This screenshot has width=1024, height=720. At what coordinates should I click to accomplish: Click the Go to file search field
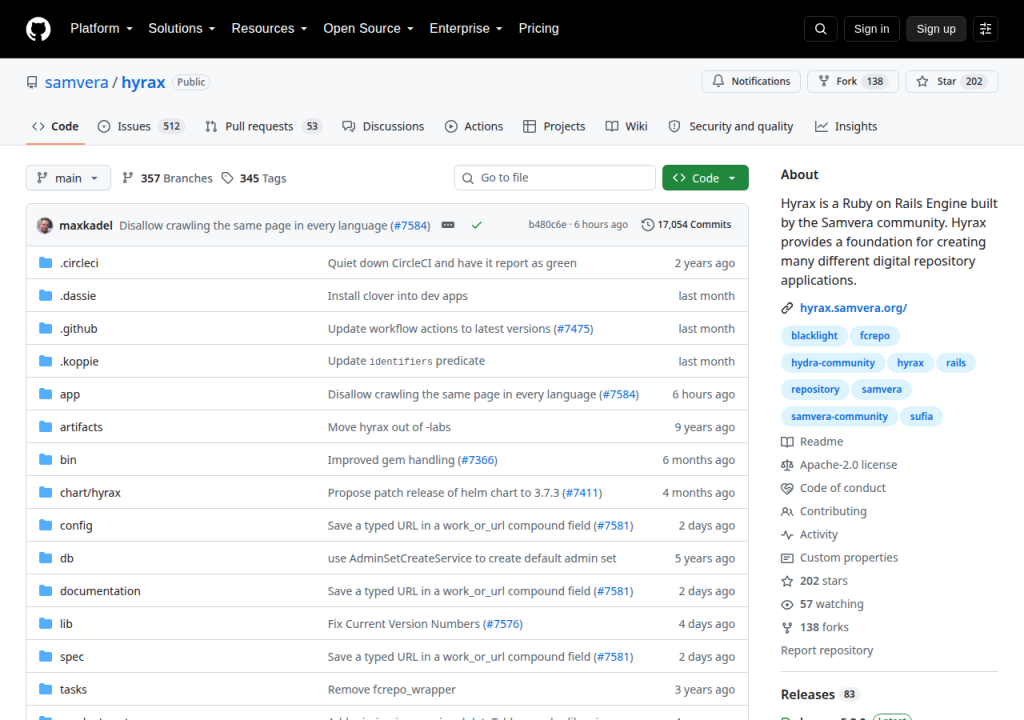[554, 178]
